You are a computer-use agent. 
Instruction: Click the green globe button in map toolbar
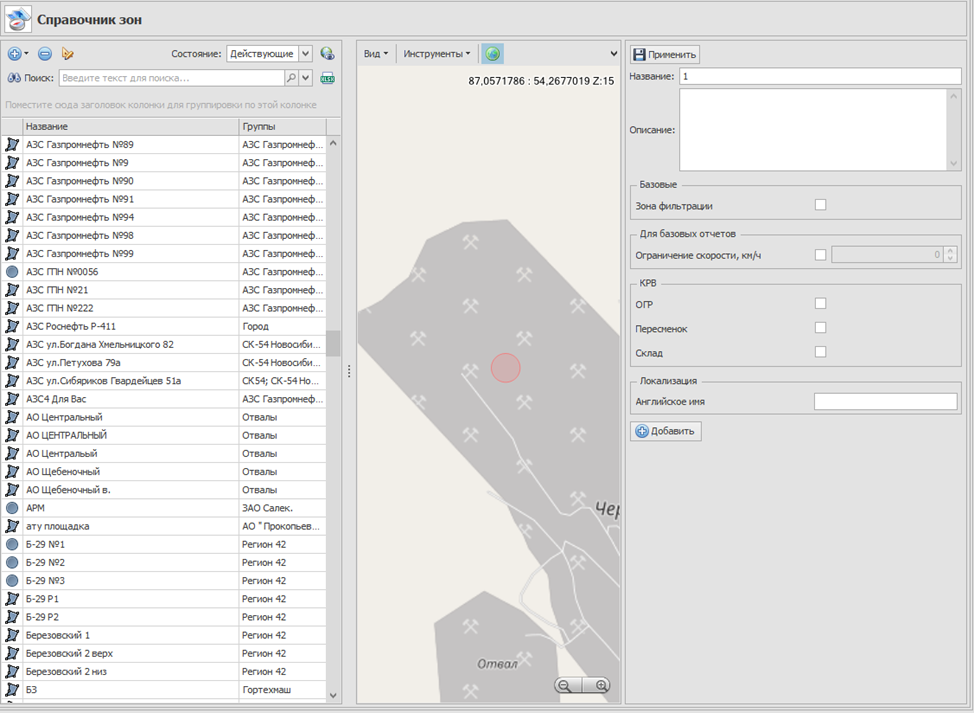tap(492, 54)
